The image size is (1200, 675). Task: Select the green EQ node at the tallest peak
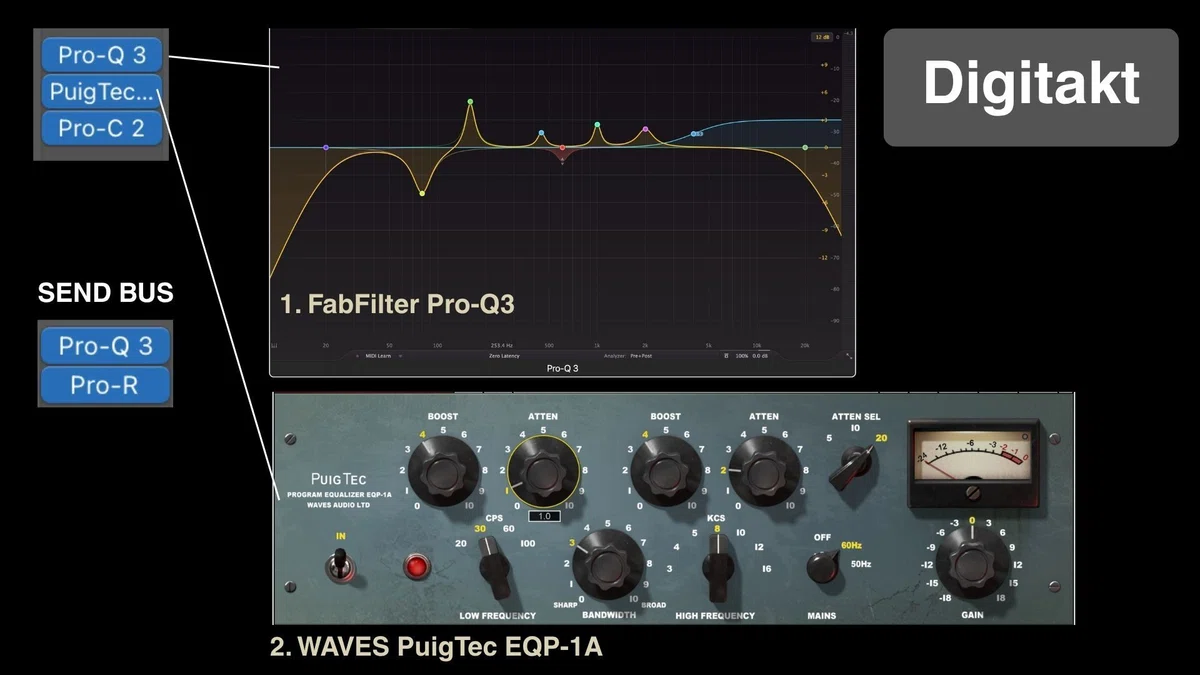pos(469,102)
